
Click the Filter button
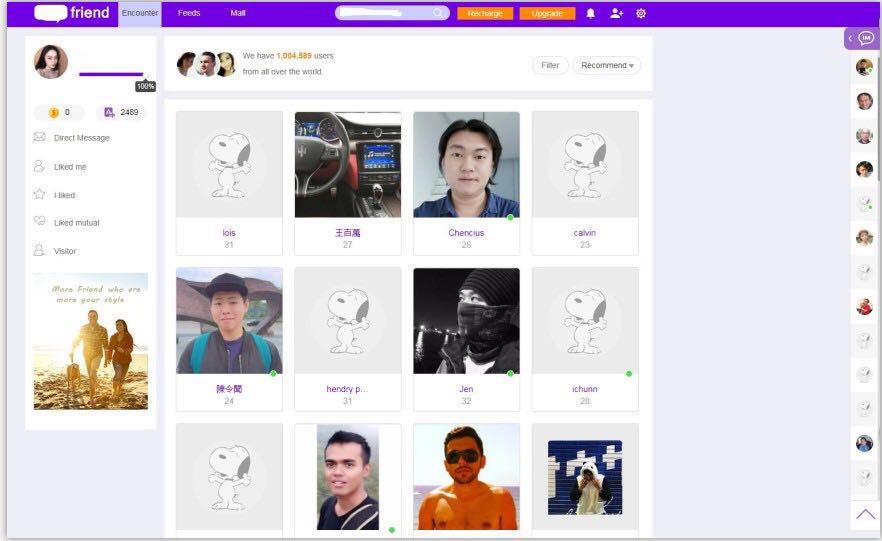click(x=550, y=65)
